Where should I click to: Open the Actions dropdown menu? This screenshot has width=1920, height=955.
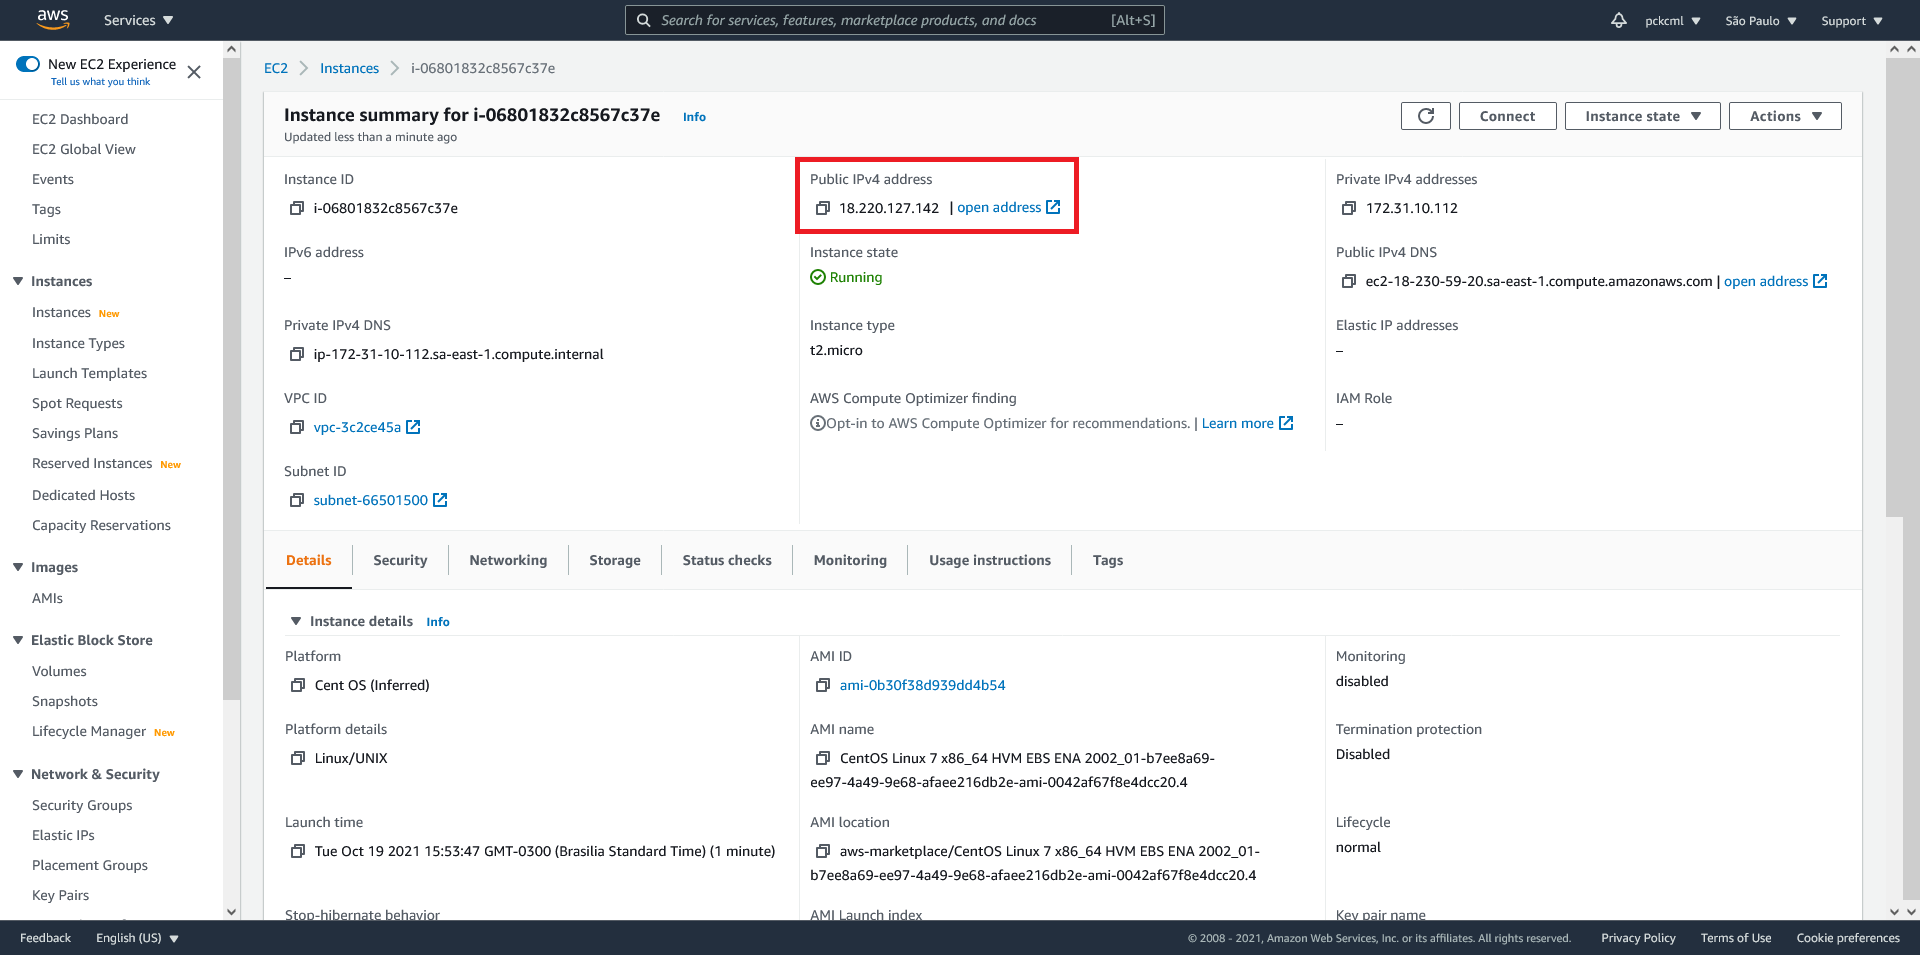(x=1784, y=115)
